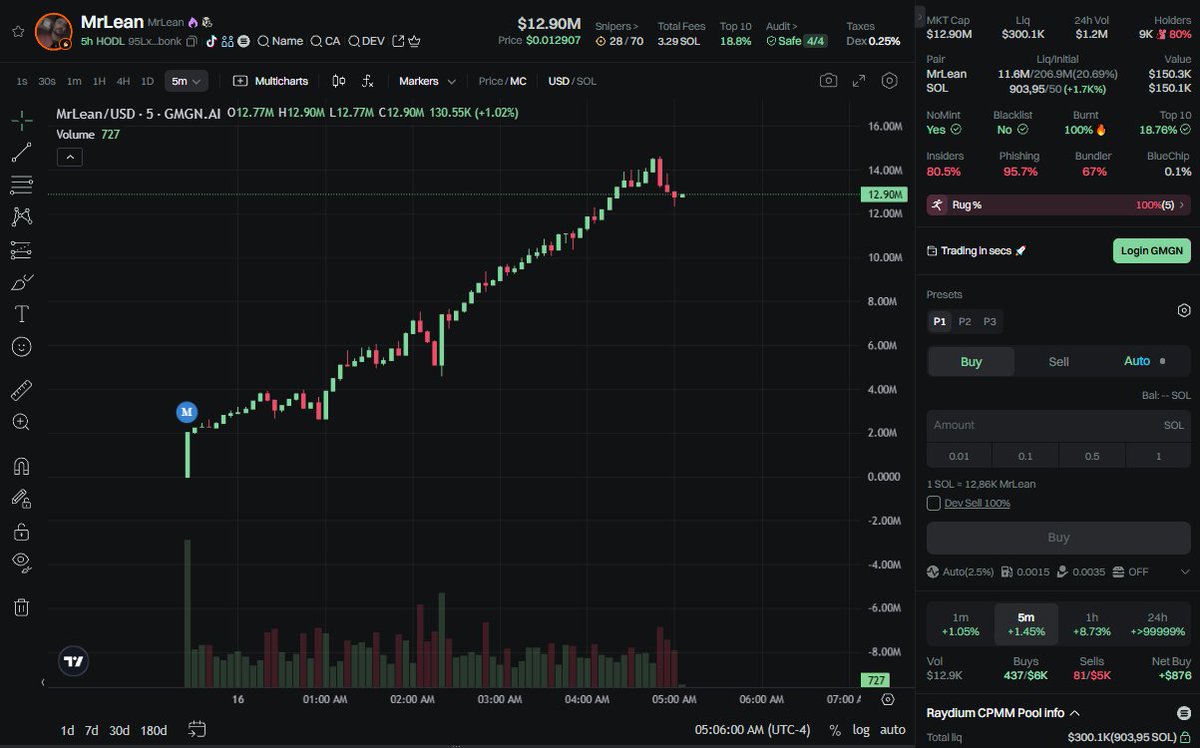Open the Fibonacci horizontal lines tool
Viewport: 1200px width, 748px height.
click(22, 185)
